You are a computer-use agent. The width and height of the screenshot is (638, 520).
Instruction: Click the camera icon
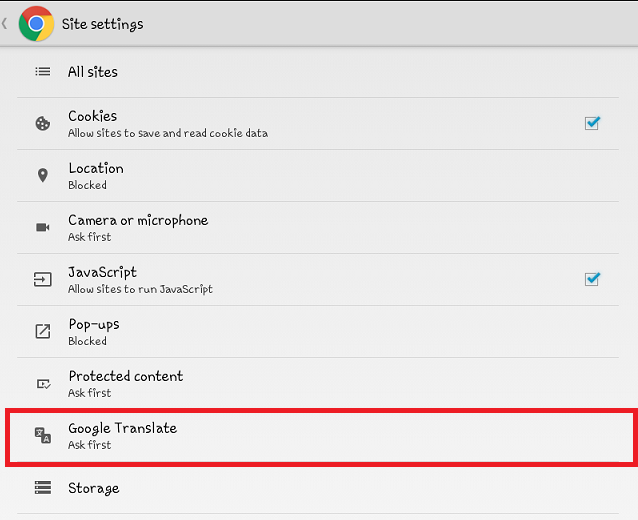pyautogui.click(x=43, y=227)
